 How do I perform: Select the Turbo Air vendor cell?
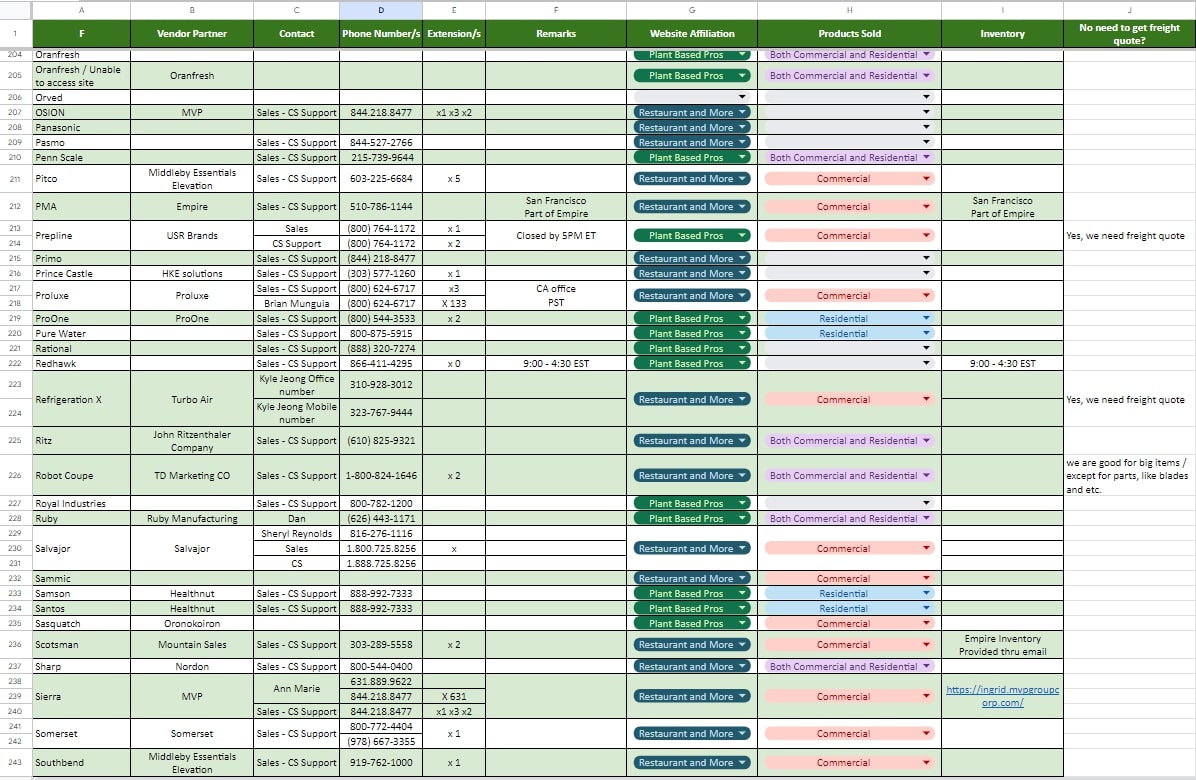[x=191, y=400]
